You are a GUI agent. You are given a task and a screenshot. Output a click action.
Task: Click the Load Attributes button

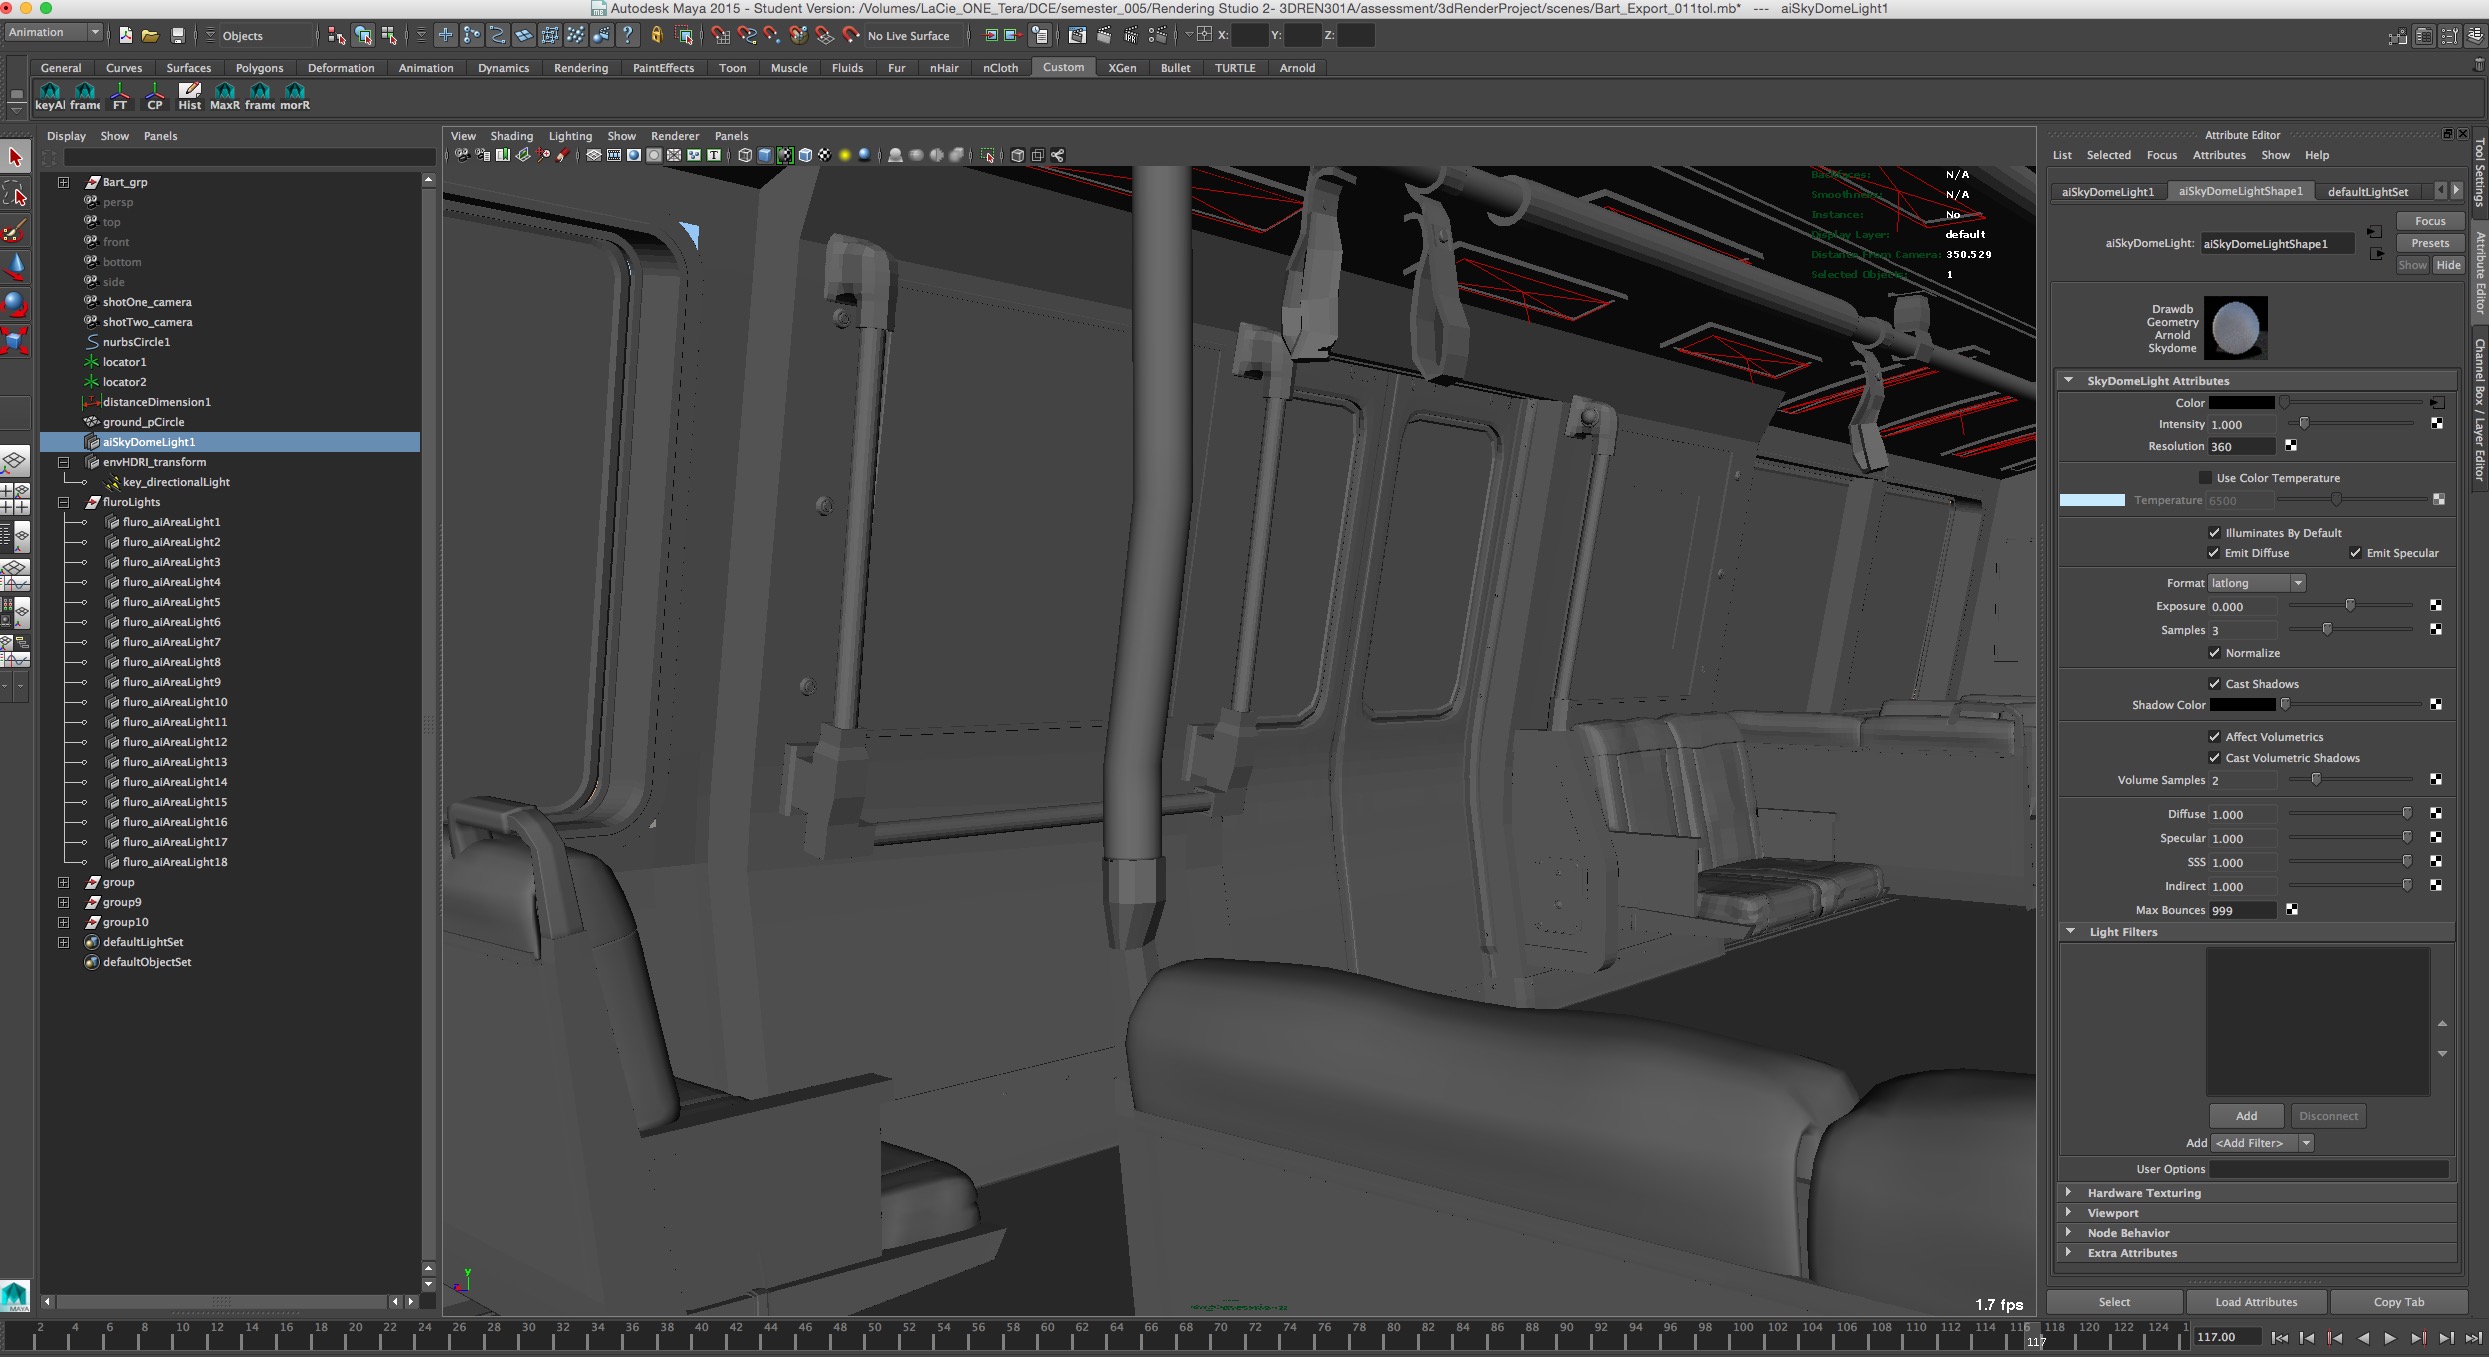click(x=2256, y=1301)
